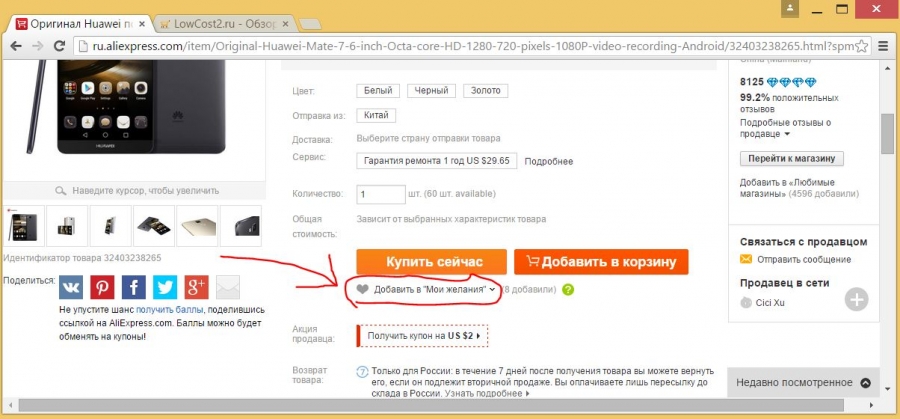The image size is (900, 419).
Task: Select third product thumbnail
Action: 110,226
